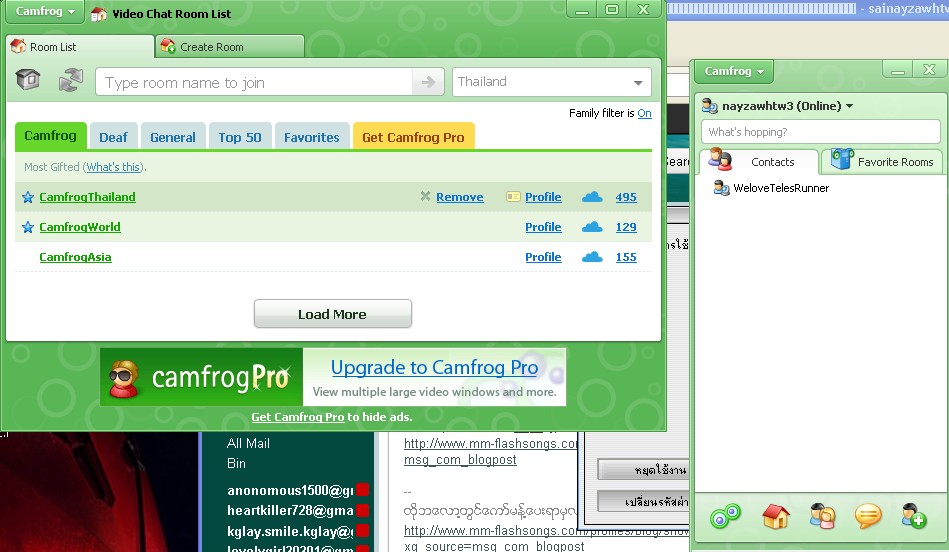Click the join room arrow button
The width and height of the screenshot is (949, 552).
(x=428, y=82)
